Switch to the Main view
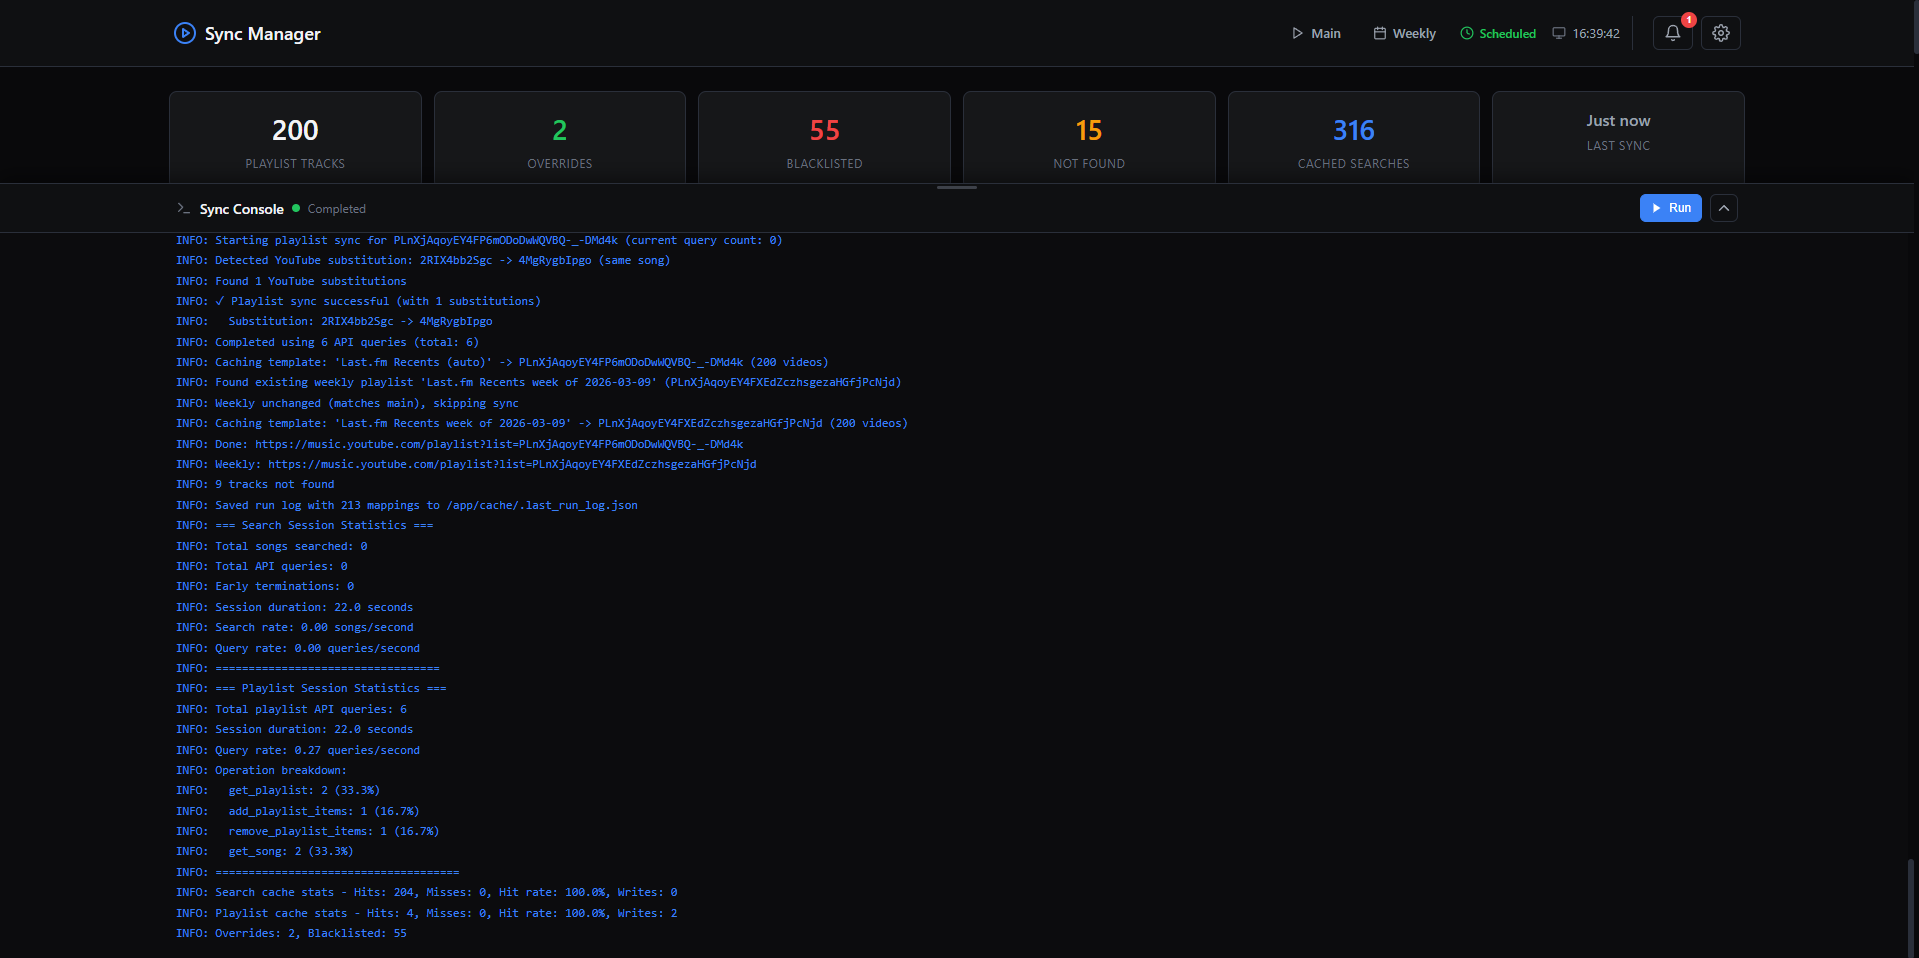 click(1316, 33)
